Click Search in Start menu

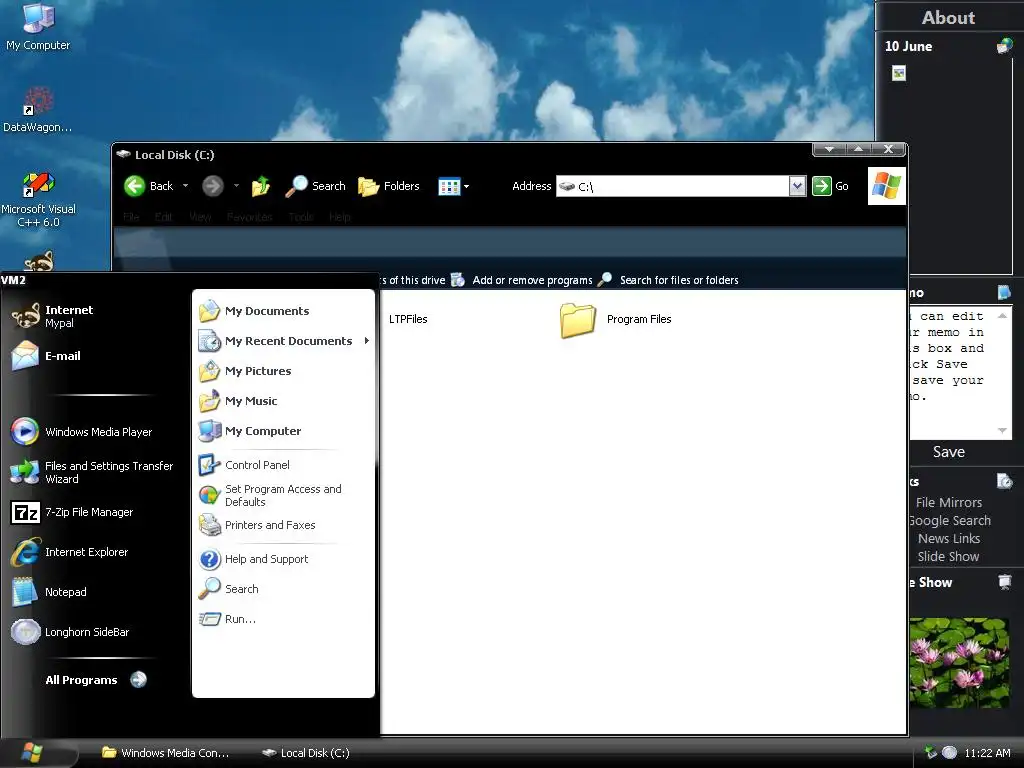[229, 589]
